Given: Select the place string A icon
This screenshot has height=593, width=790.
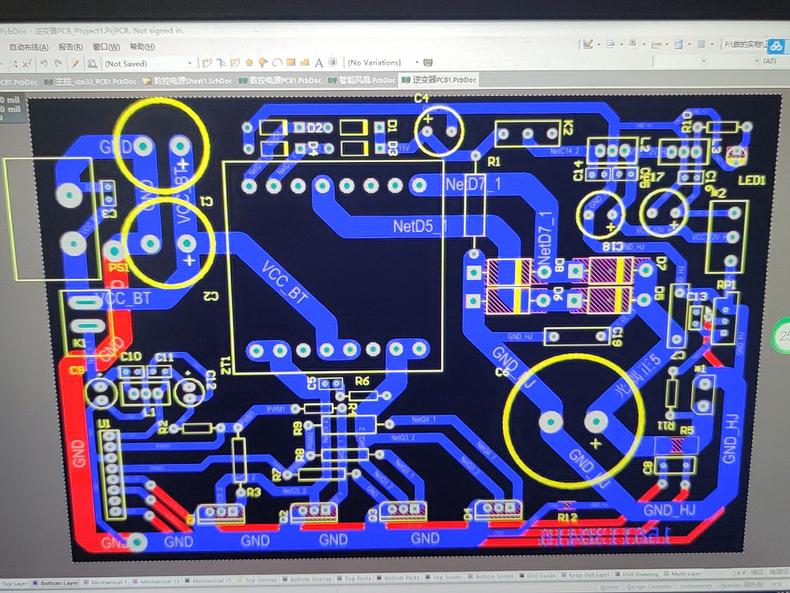Looking at the screenshot, I should point(318,63).
